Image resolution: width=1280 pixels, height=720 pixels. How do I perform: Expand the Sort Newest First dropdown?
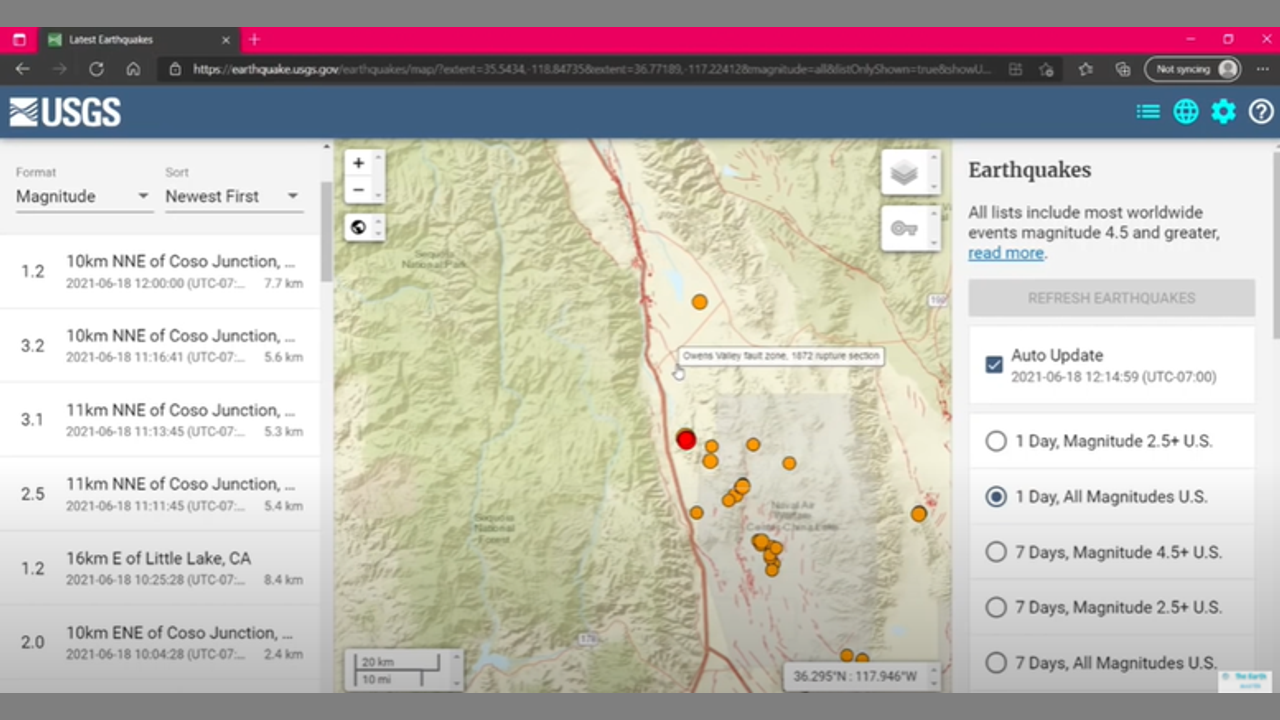(x=232, y=196)
